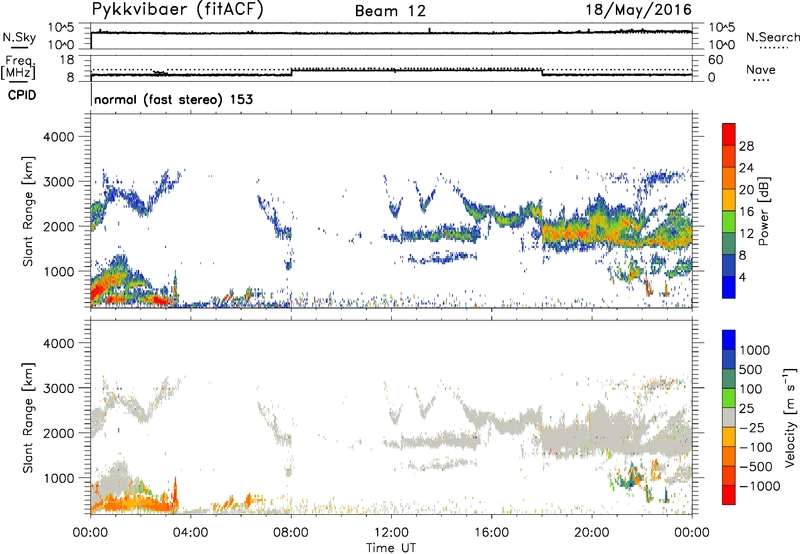The width and height of the screenshot is (800, 554).
Task: Click the '28' label on Power colorbar
Action: coord(746,146)
